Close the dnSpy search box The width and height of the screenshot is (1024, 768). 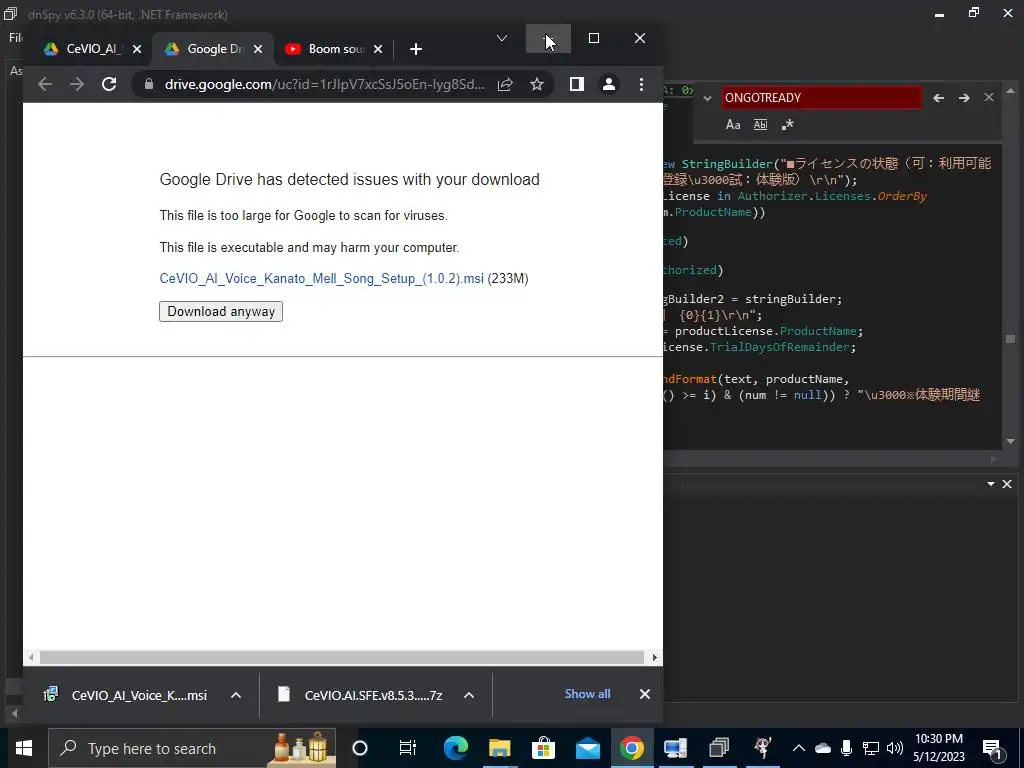pos(989,97)
